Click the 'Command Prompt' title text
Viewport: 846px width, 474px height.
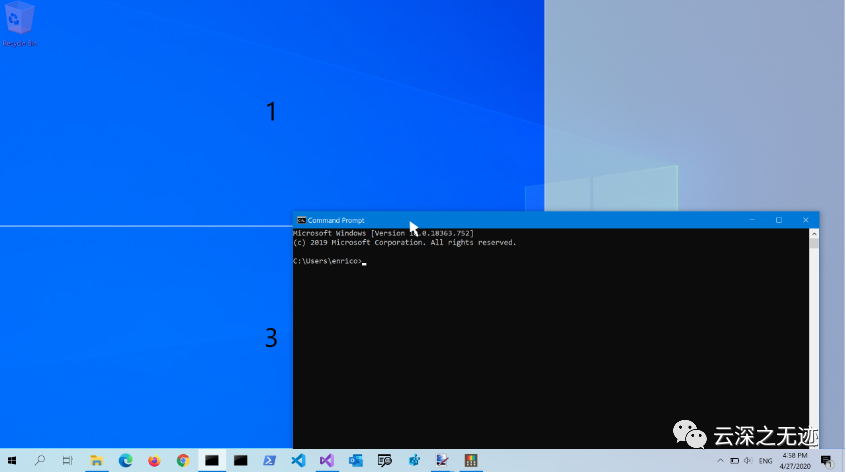click(336, 221)
